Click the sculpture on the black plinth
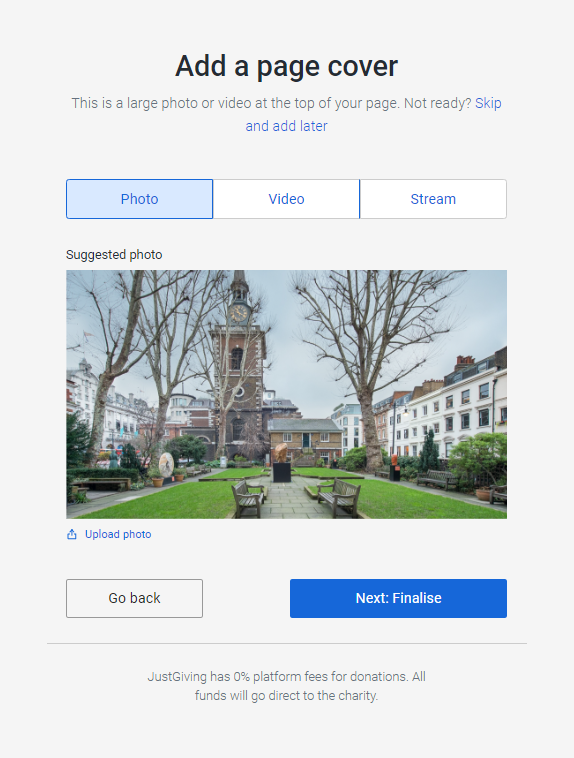574x758 pixels. pos(281,453)
